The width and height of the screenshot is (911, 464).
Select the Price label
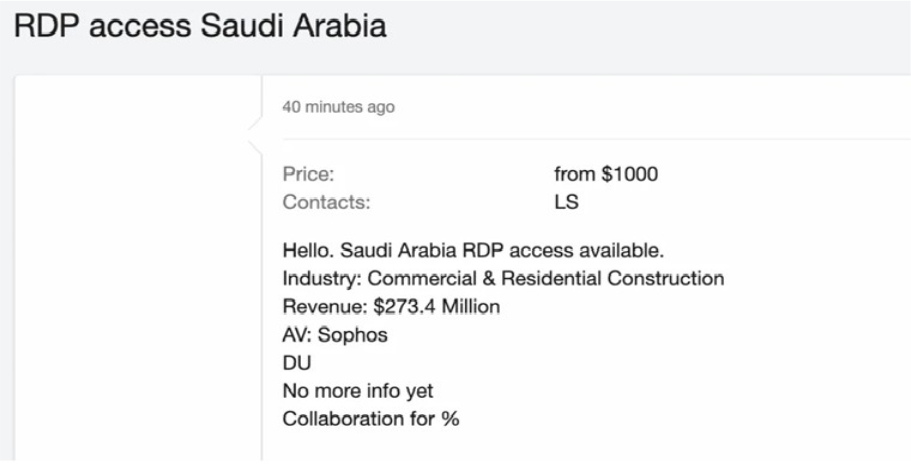[x=309, y=174]
